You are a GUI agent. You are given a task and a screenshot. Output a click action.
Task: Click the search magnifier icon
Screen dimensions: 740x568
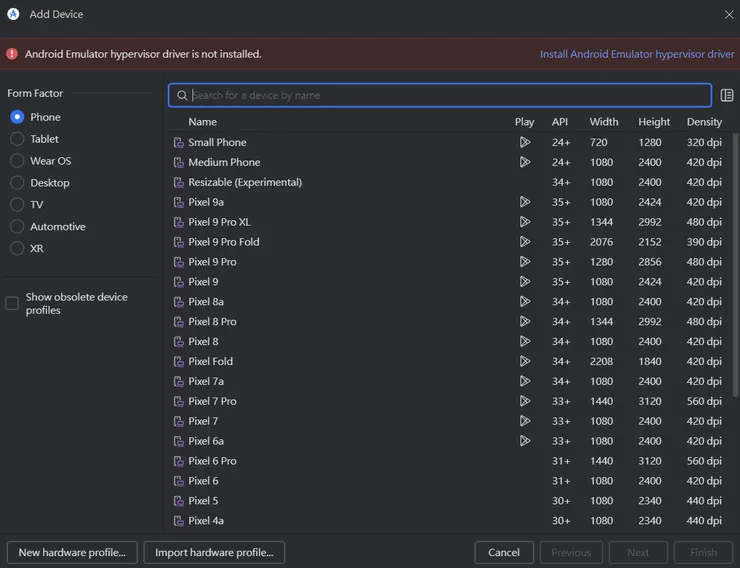182,95
